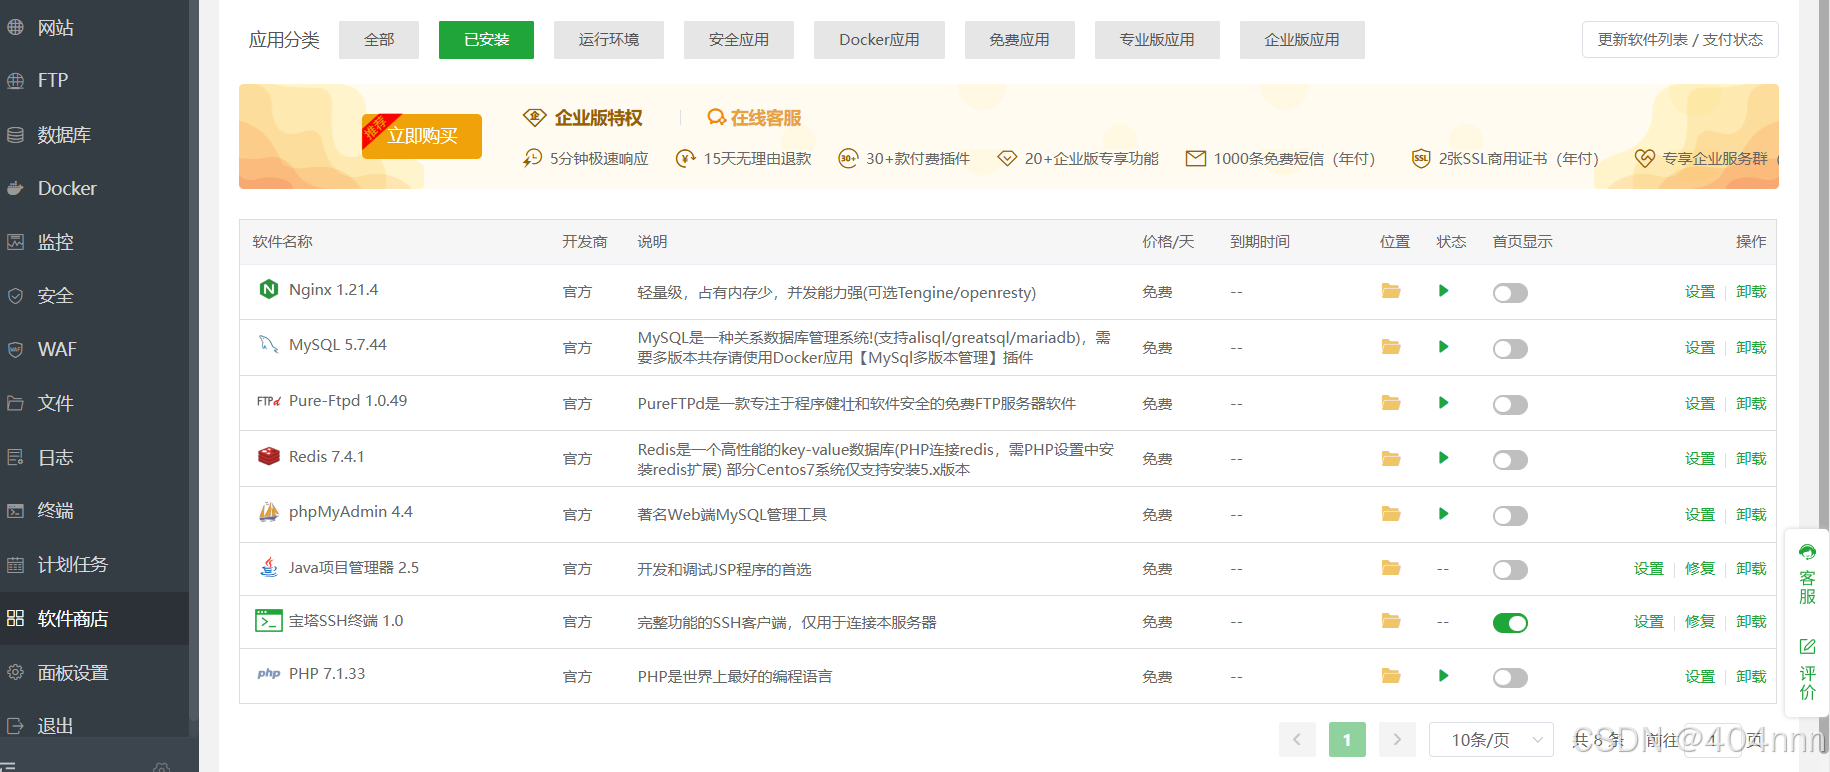The image size is (1830, 772).
Task: Open WAF in the left sidebar
Action: point(95,349)
